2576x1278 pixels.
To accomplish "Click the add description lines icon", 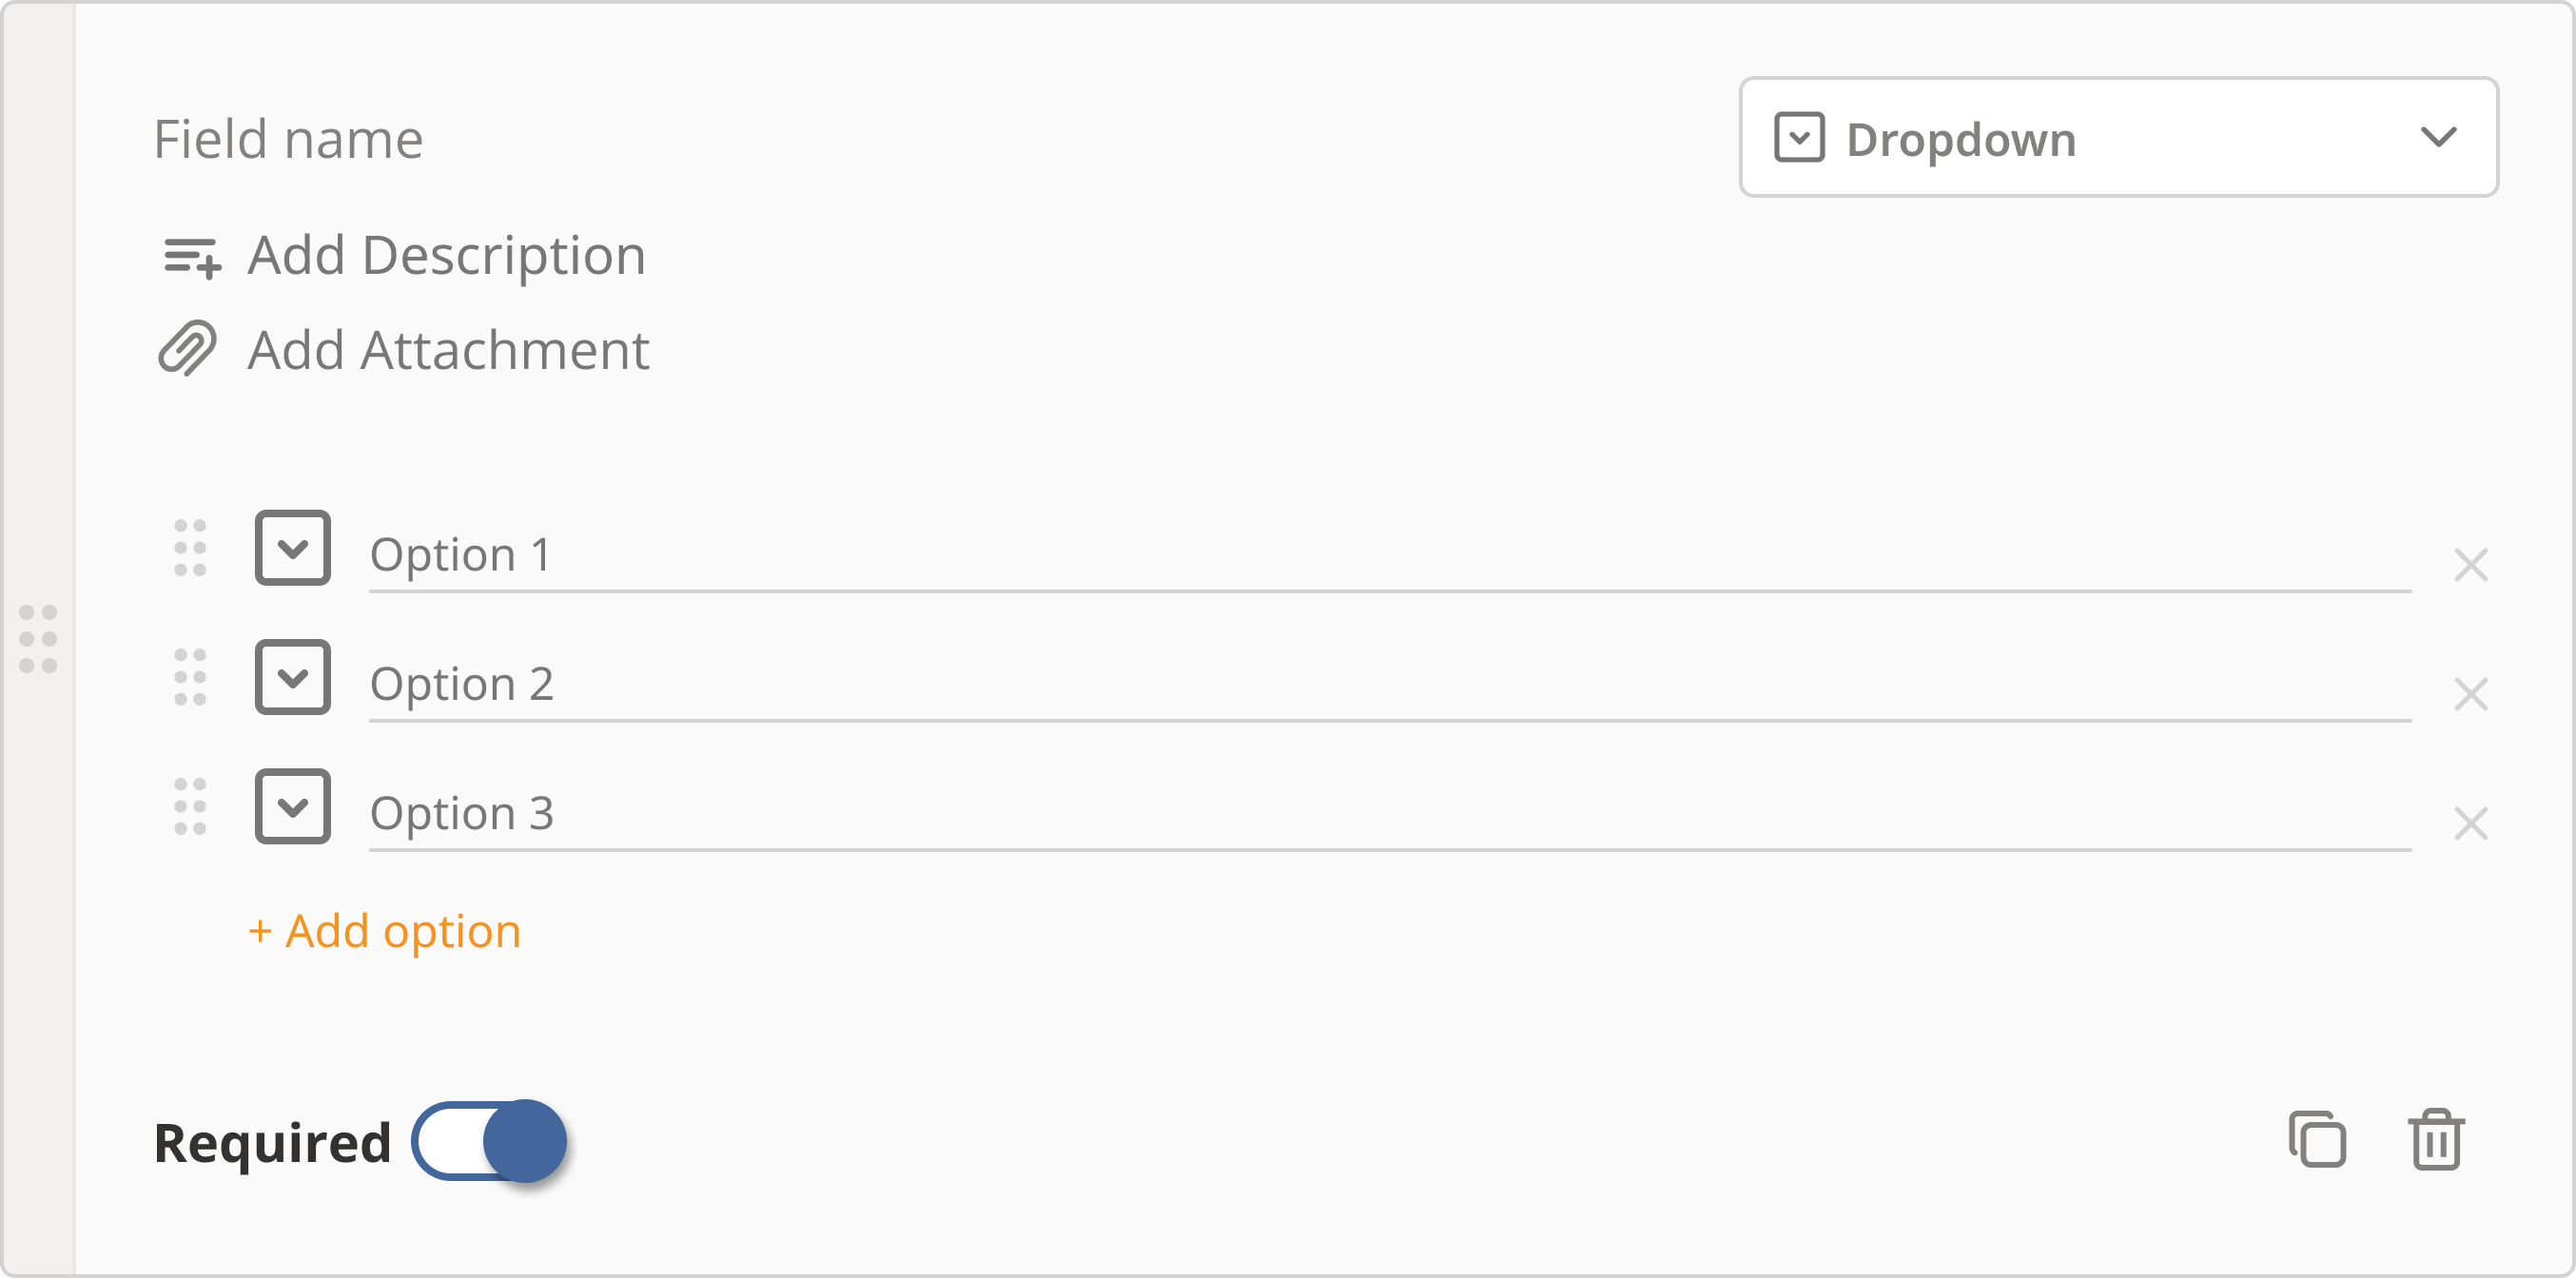I will (191, 256).
